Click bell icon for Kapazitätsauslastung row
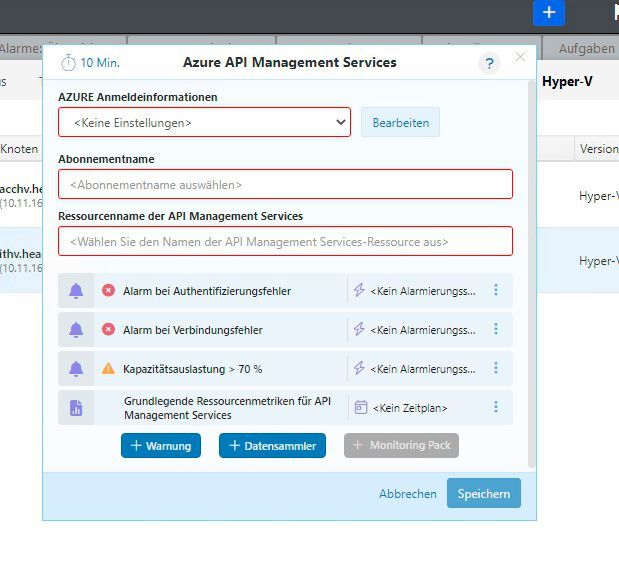619x561 pixels. [x=76, y=369]
